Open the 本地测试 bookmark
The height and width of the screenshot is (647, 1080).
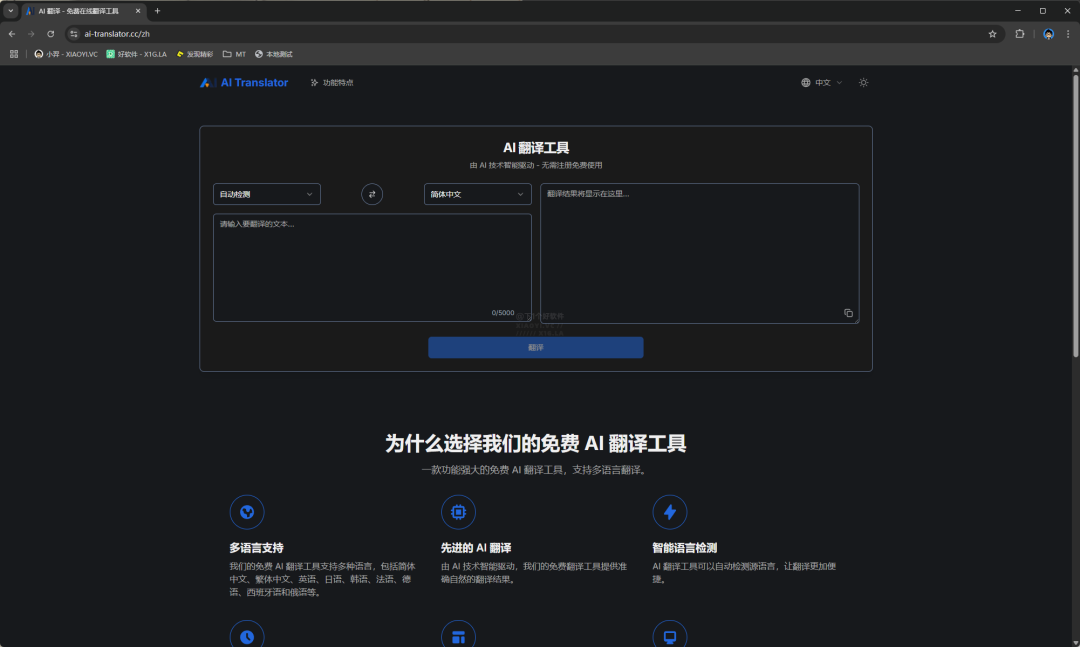coord(273,54)
